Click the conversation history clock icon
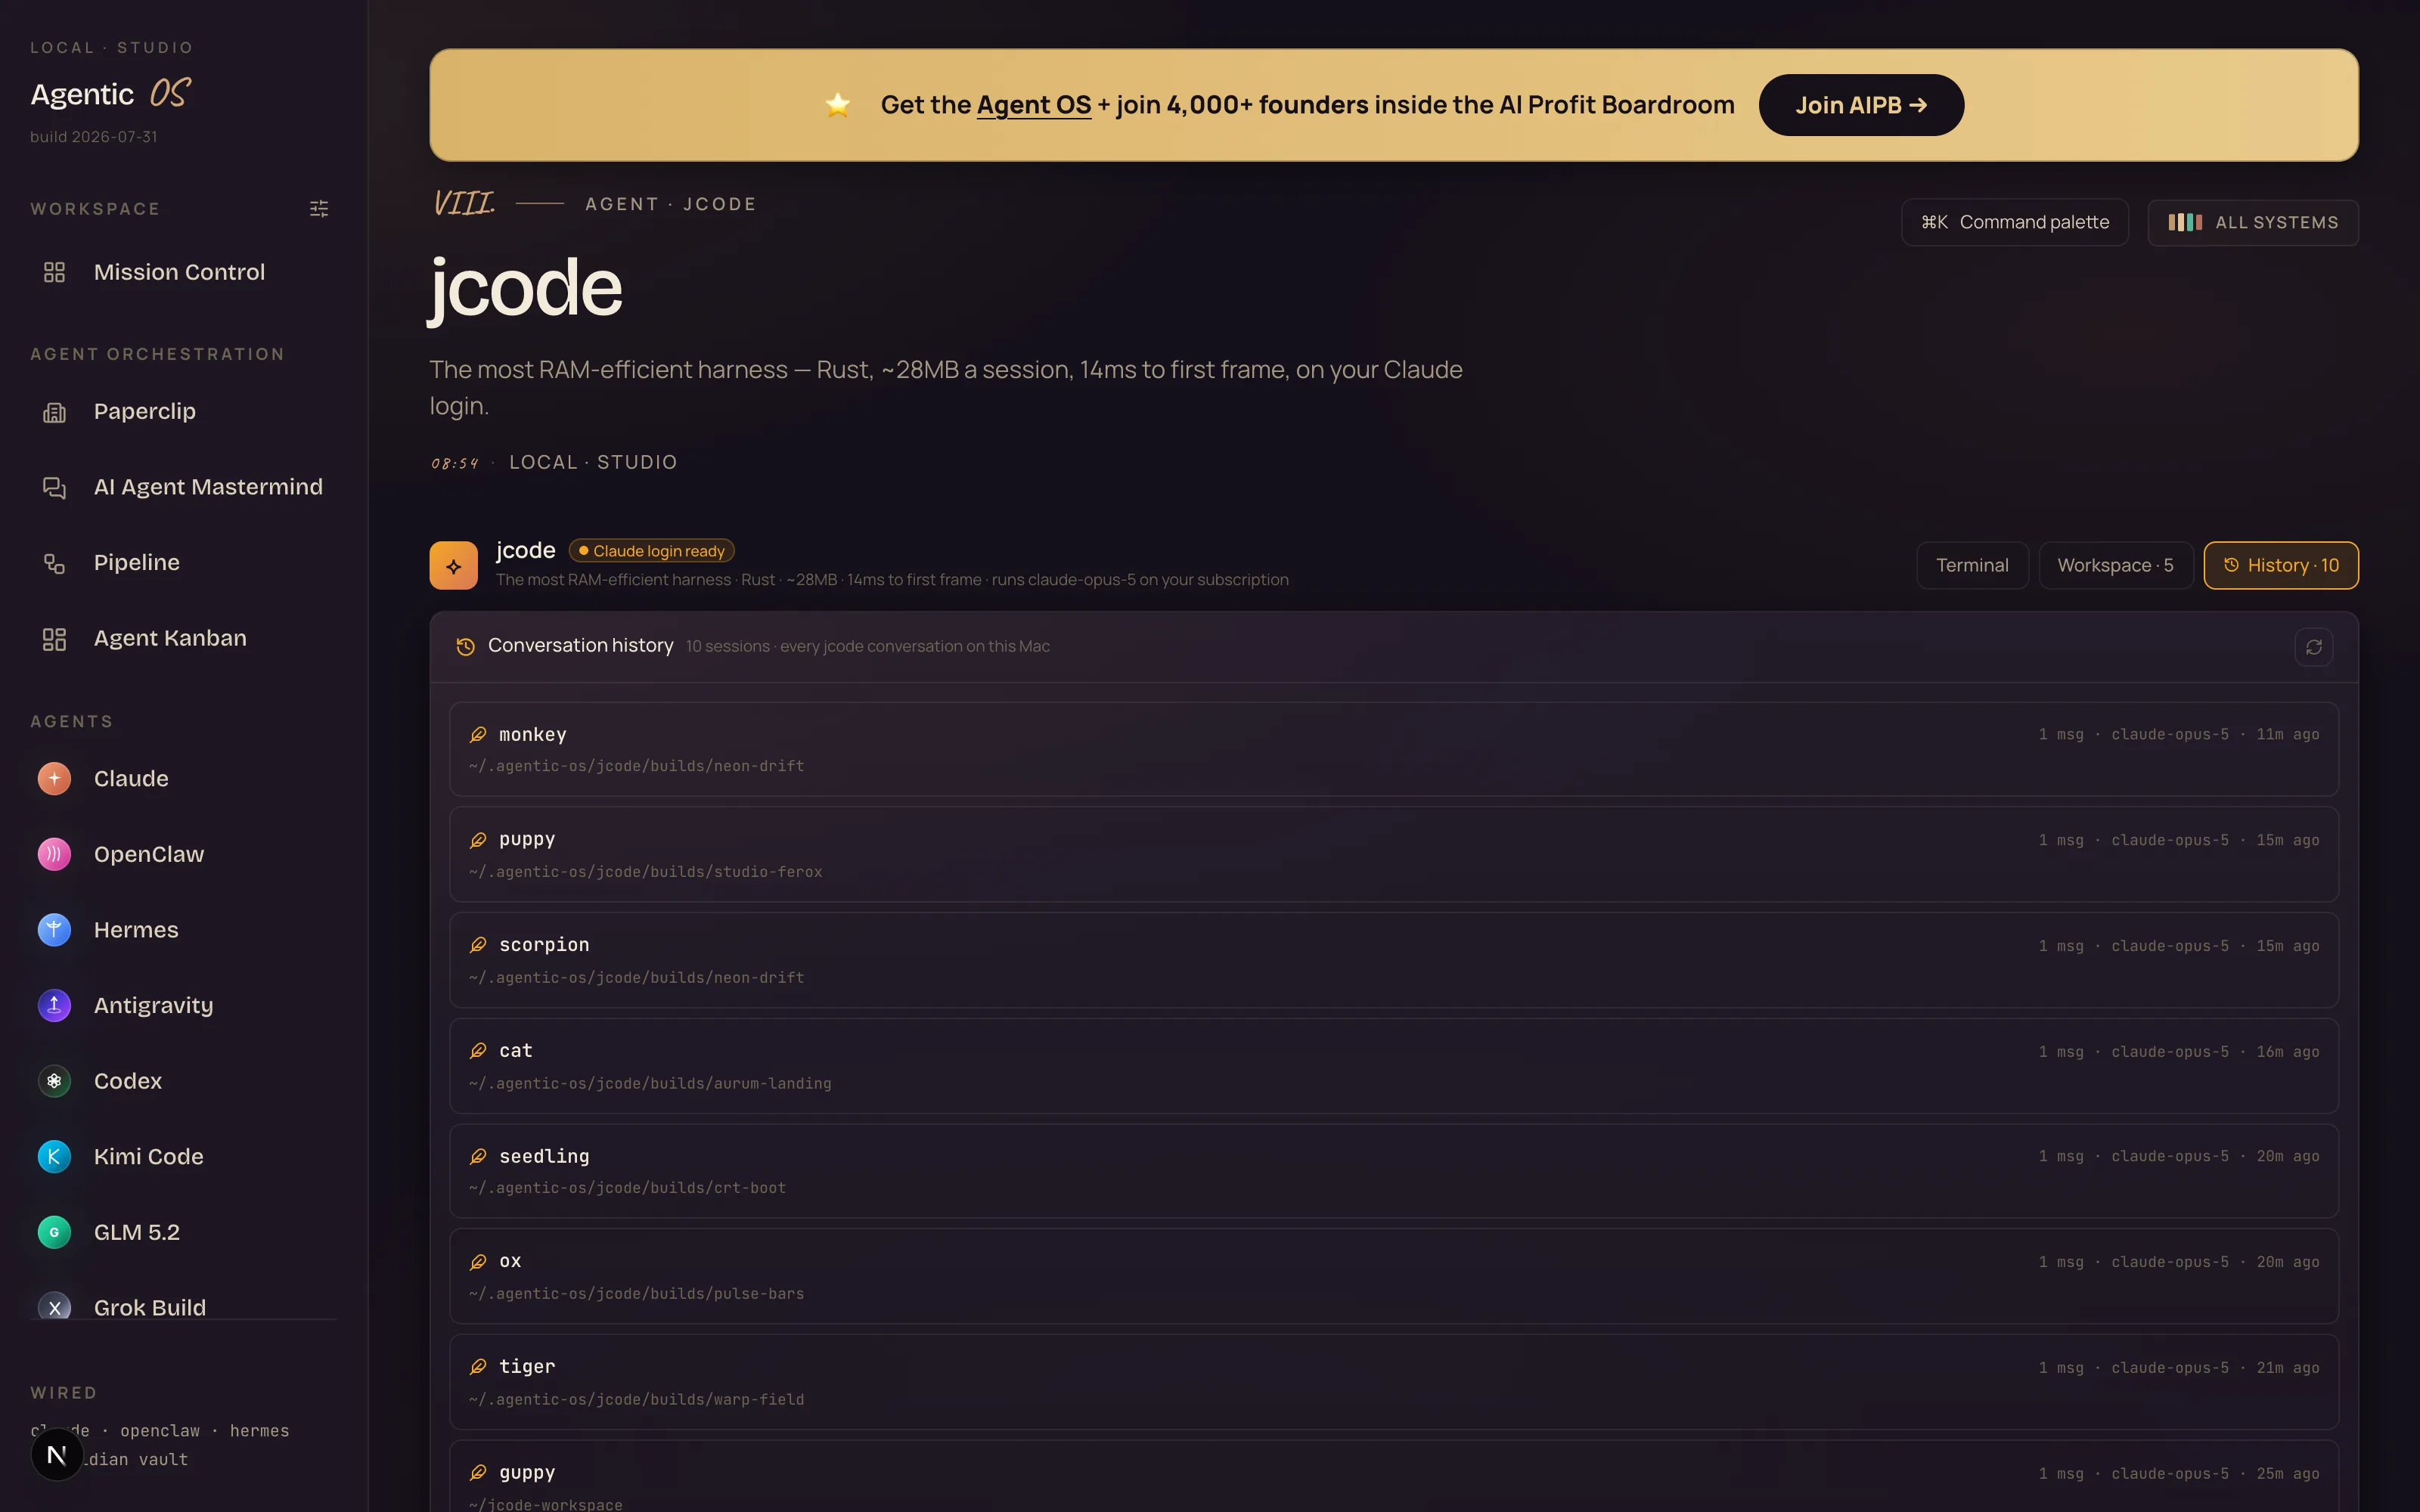The image size is (2420, 1512). point(465,646)
